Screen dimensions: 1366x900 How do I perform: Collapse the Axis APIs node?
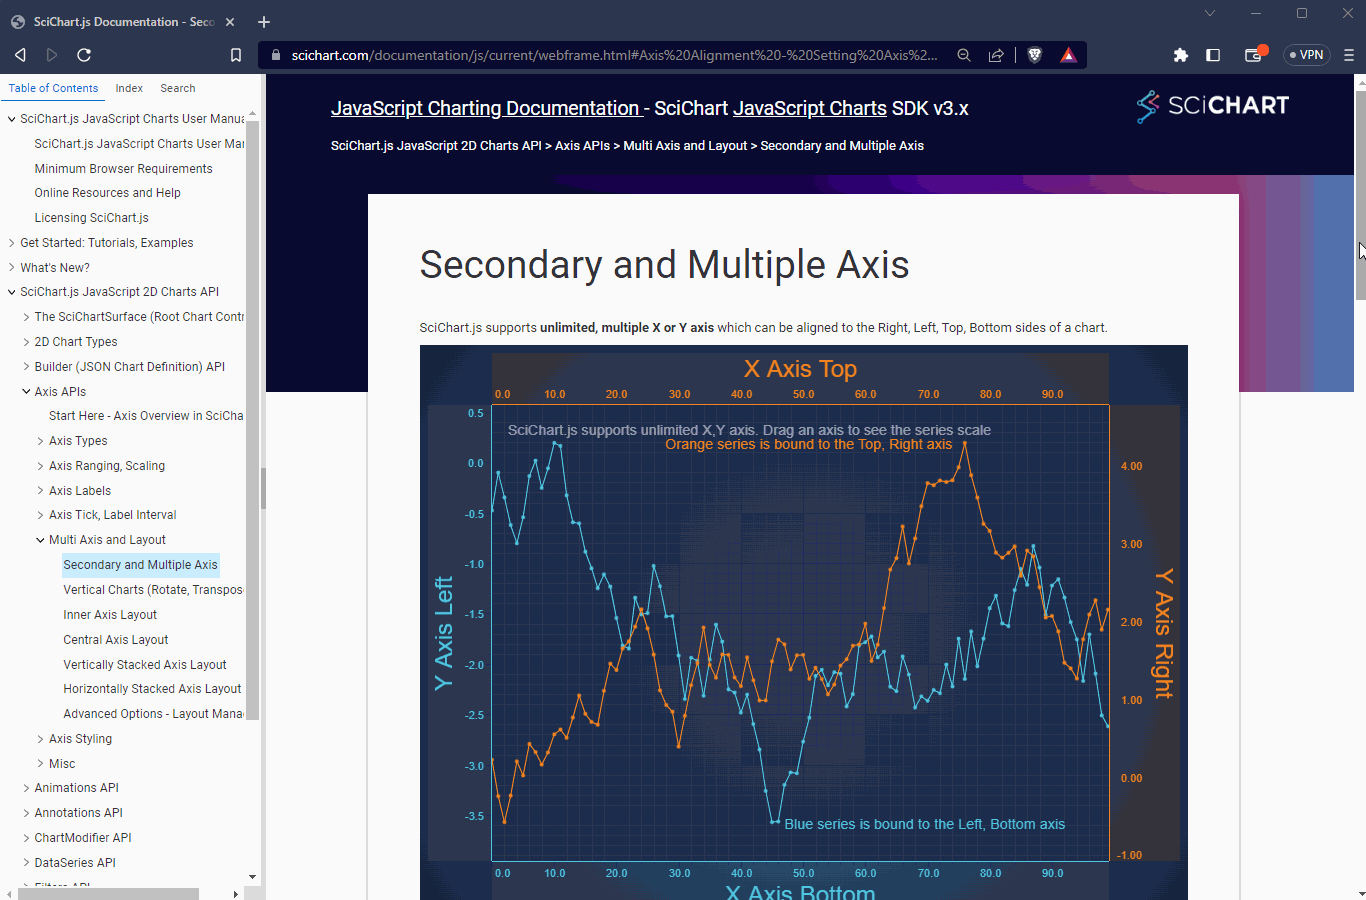26,392
